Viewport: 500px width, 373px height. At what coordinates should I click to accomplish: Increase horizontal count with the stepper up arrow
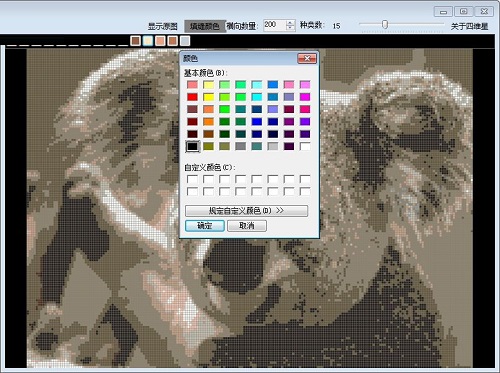(290, 23)
